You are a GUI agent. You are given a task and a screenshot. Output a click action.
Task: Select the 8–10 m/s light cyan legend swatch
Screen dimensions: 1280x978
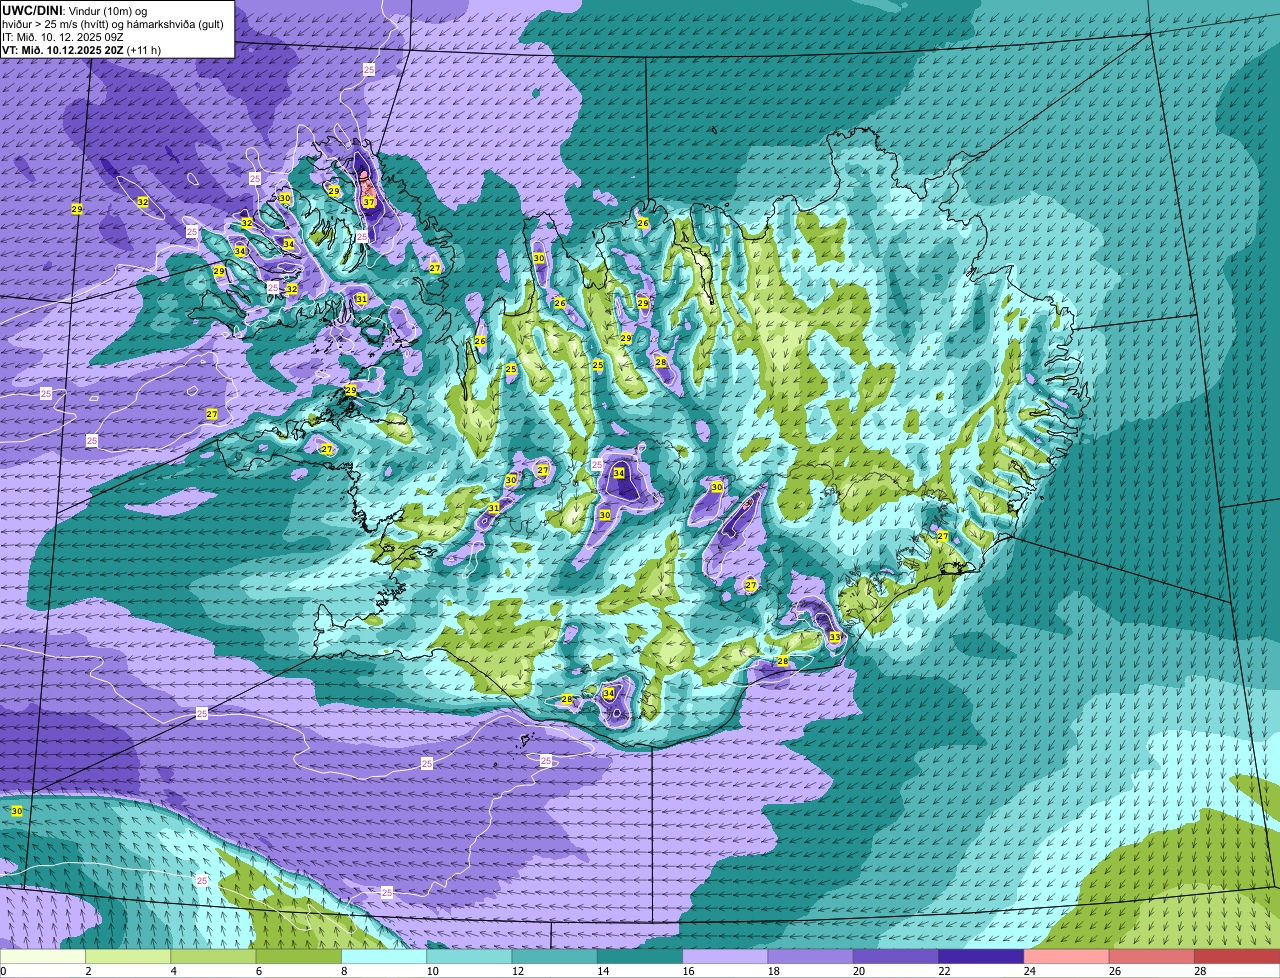[x=385, y=957]
